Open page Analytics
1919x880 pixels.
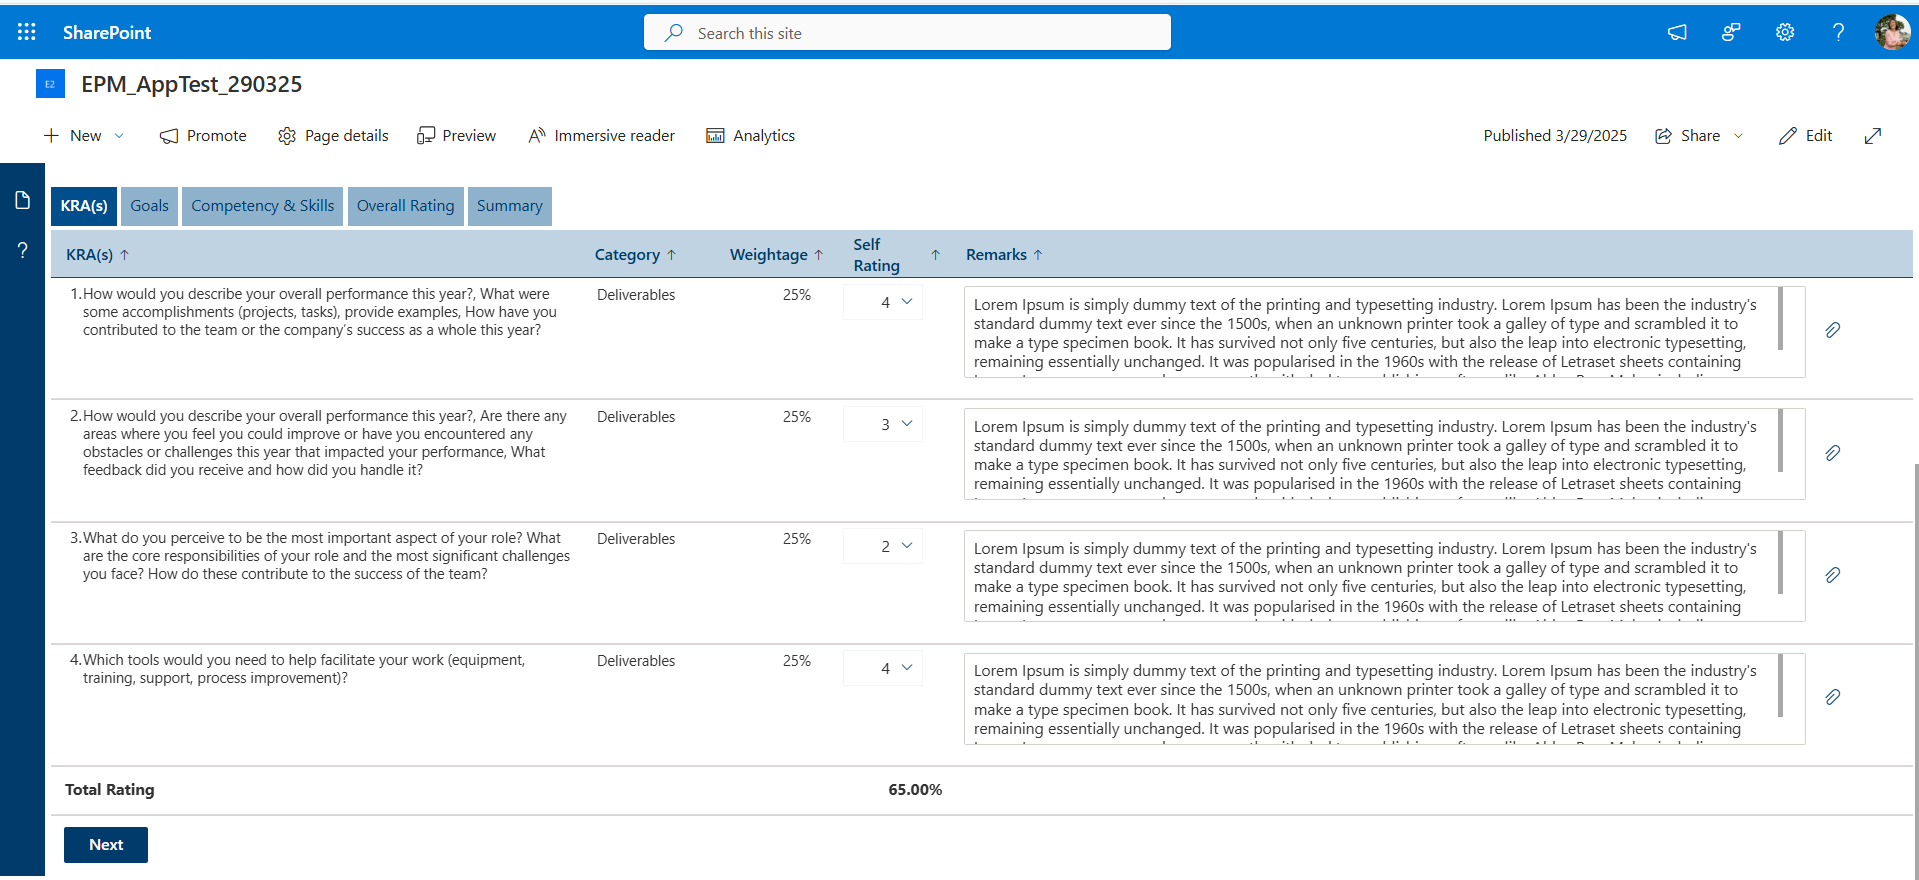tap(750, 136)
